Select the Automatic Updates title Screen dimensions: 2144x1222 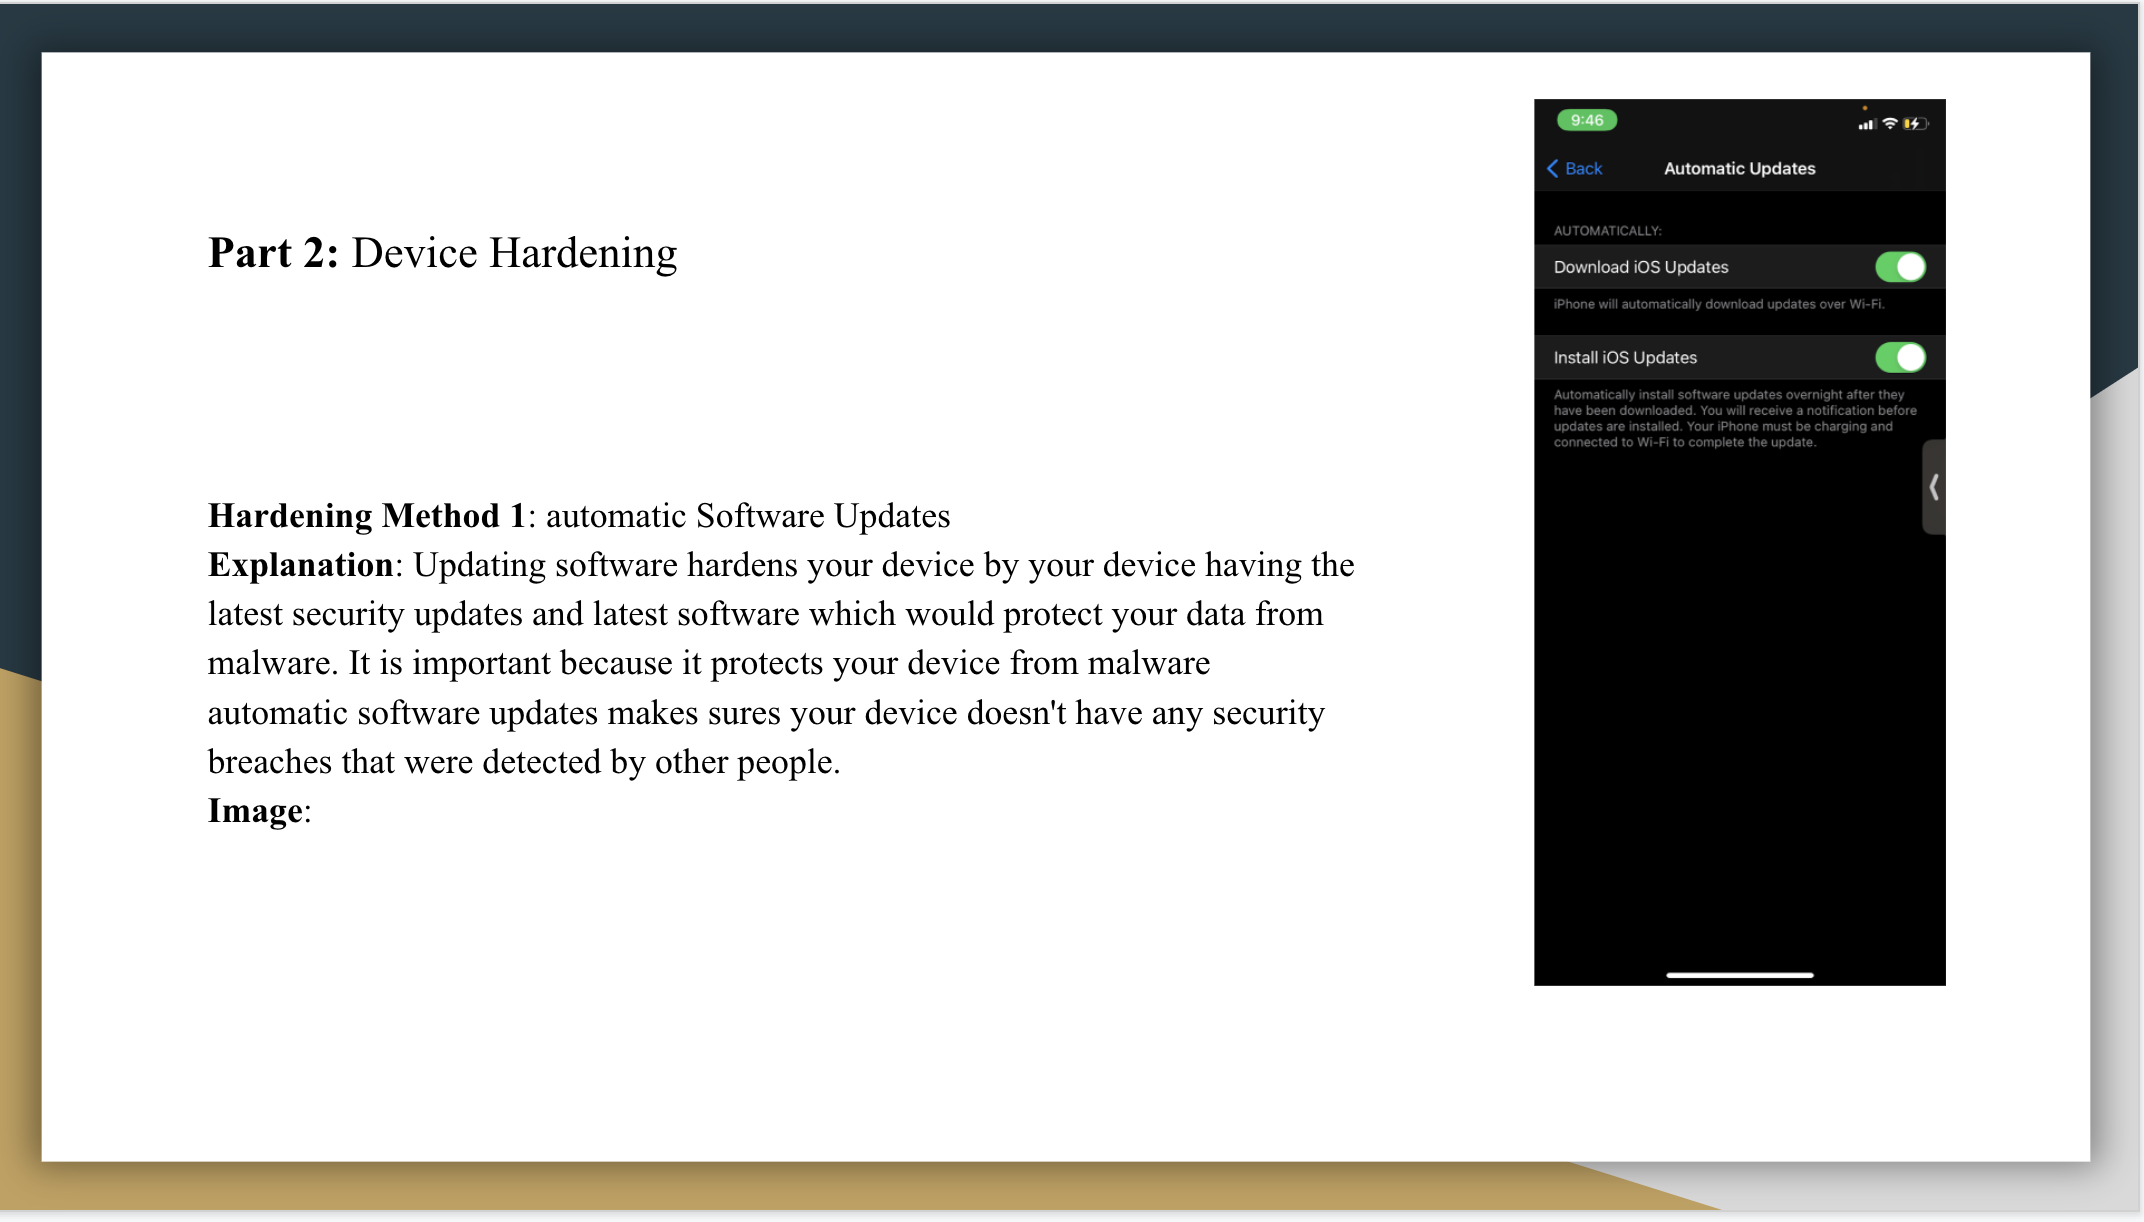[1740, 169]
